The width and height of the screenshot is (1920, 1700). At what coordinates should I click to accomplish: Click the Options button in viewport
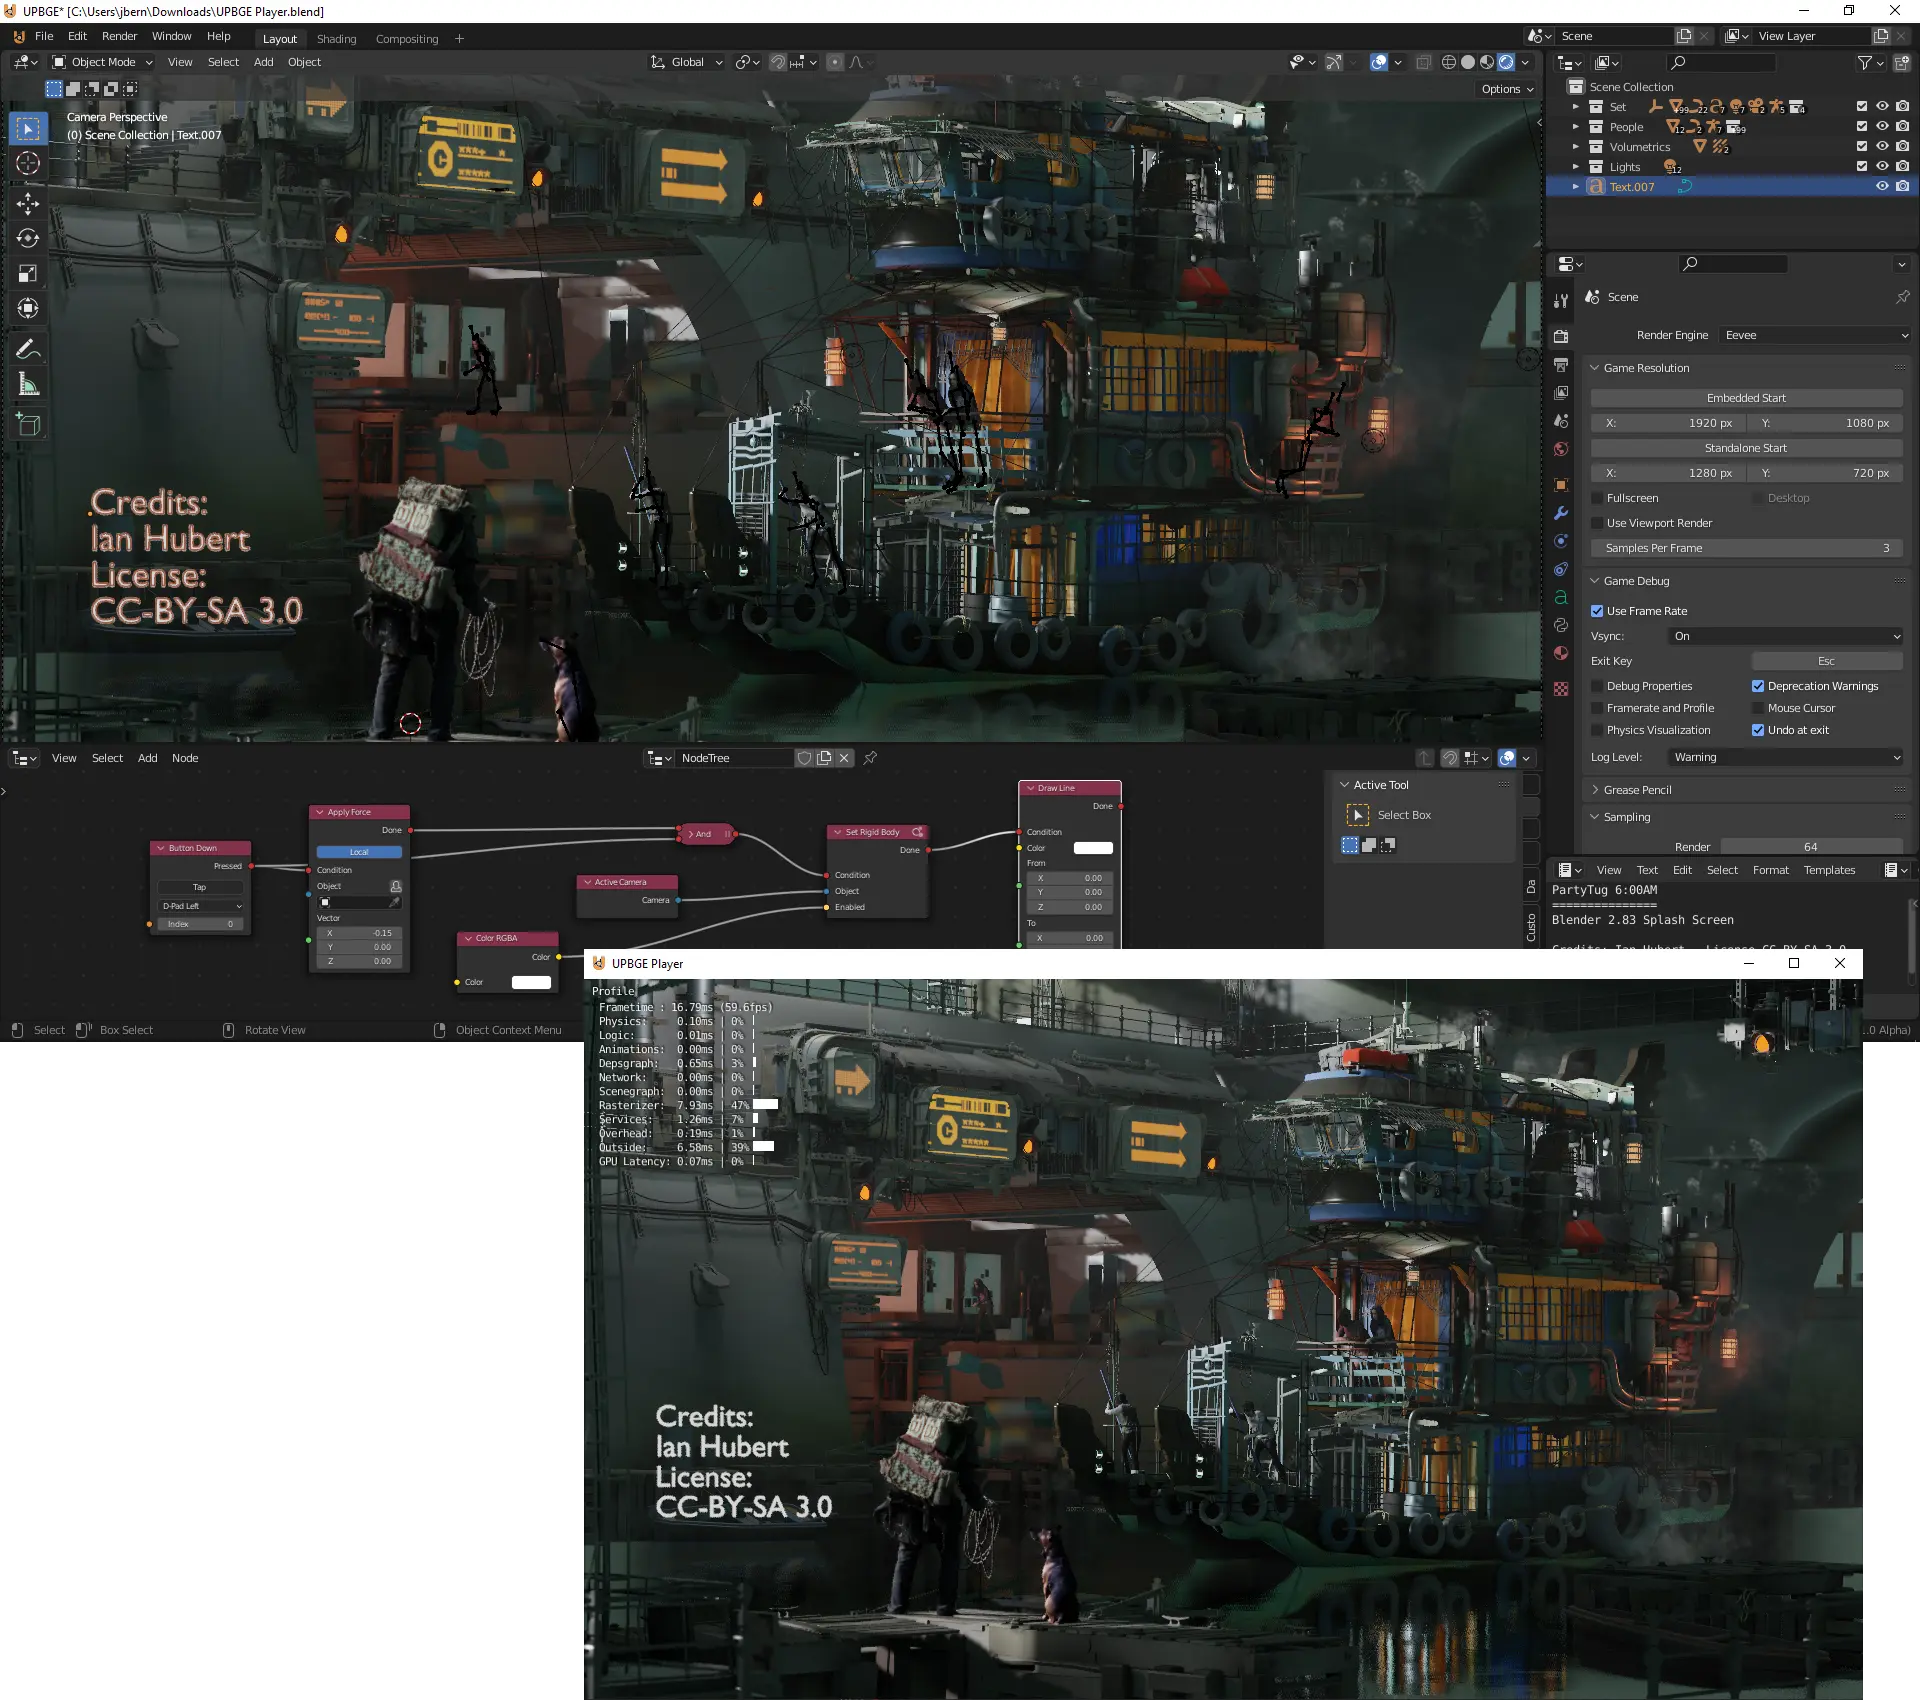[1506, 89]
